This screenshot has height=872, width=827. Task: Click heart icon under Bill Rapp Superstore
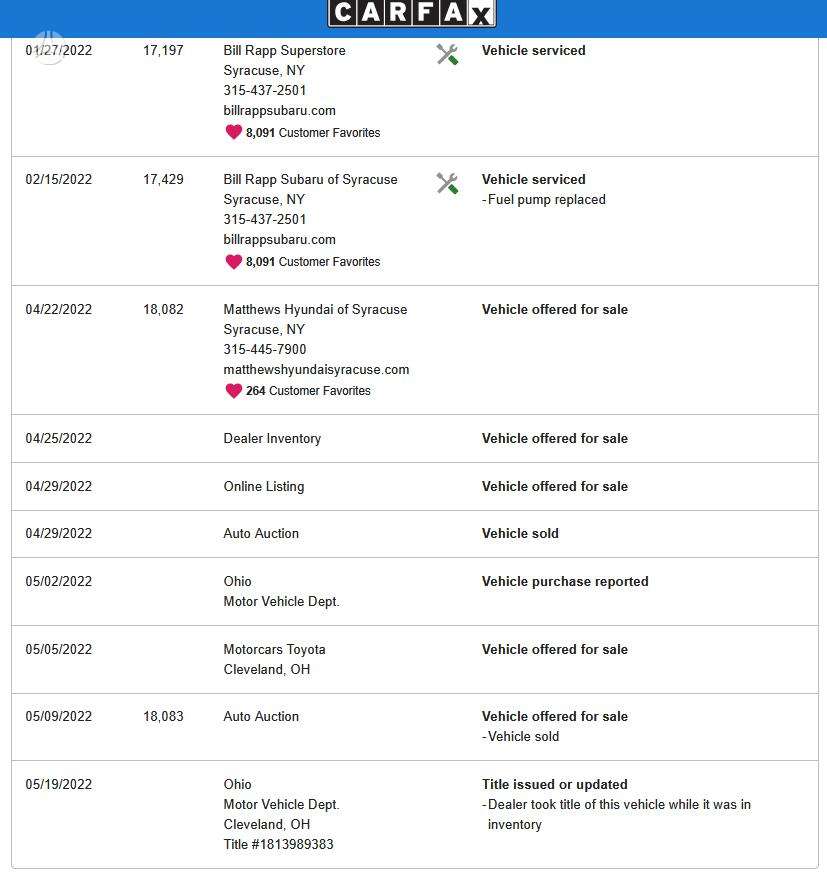click(x=234, y=132)
